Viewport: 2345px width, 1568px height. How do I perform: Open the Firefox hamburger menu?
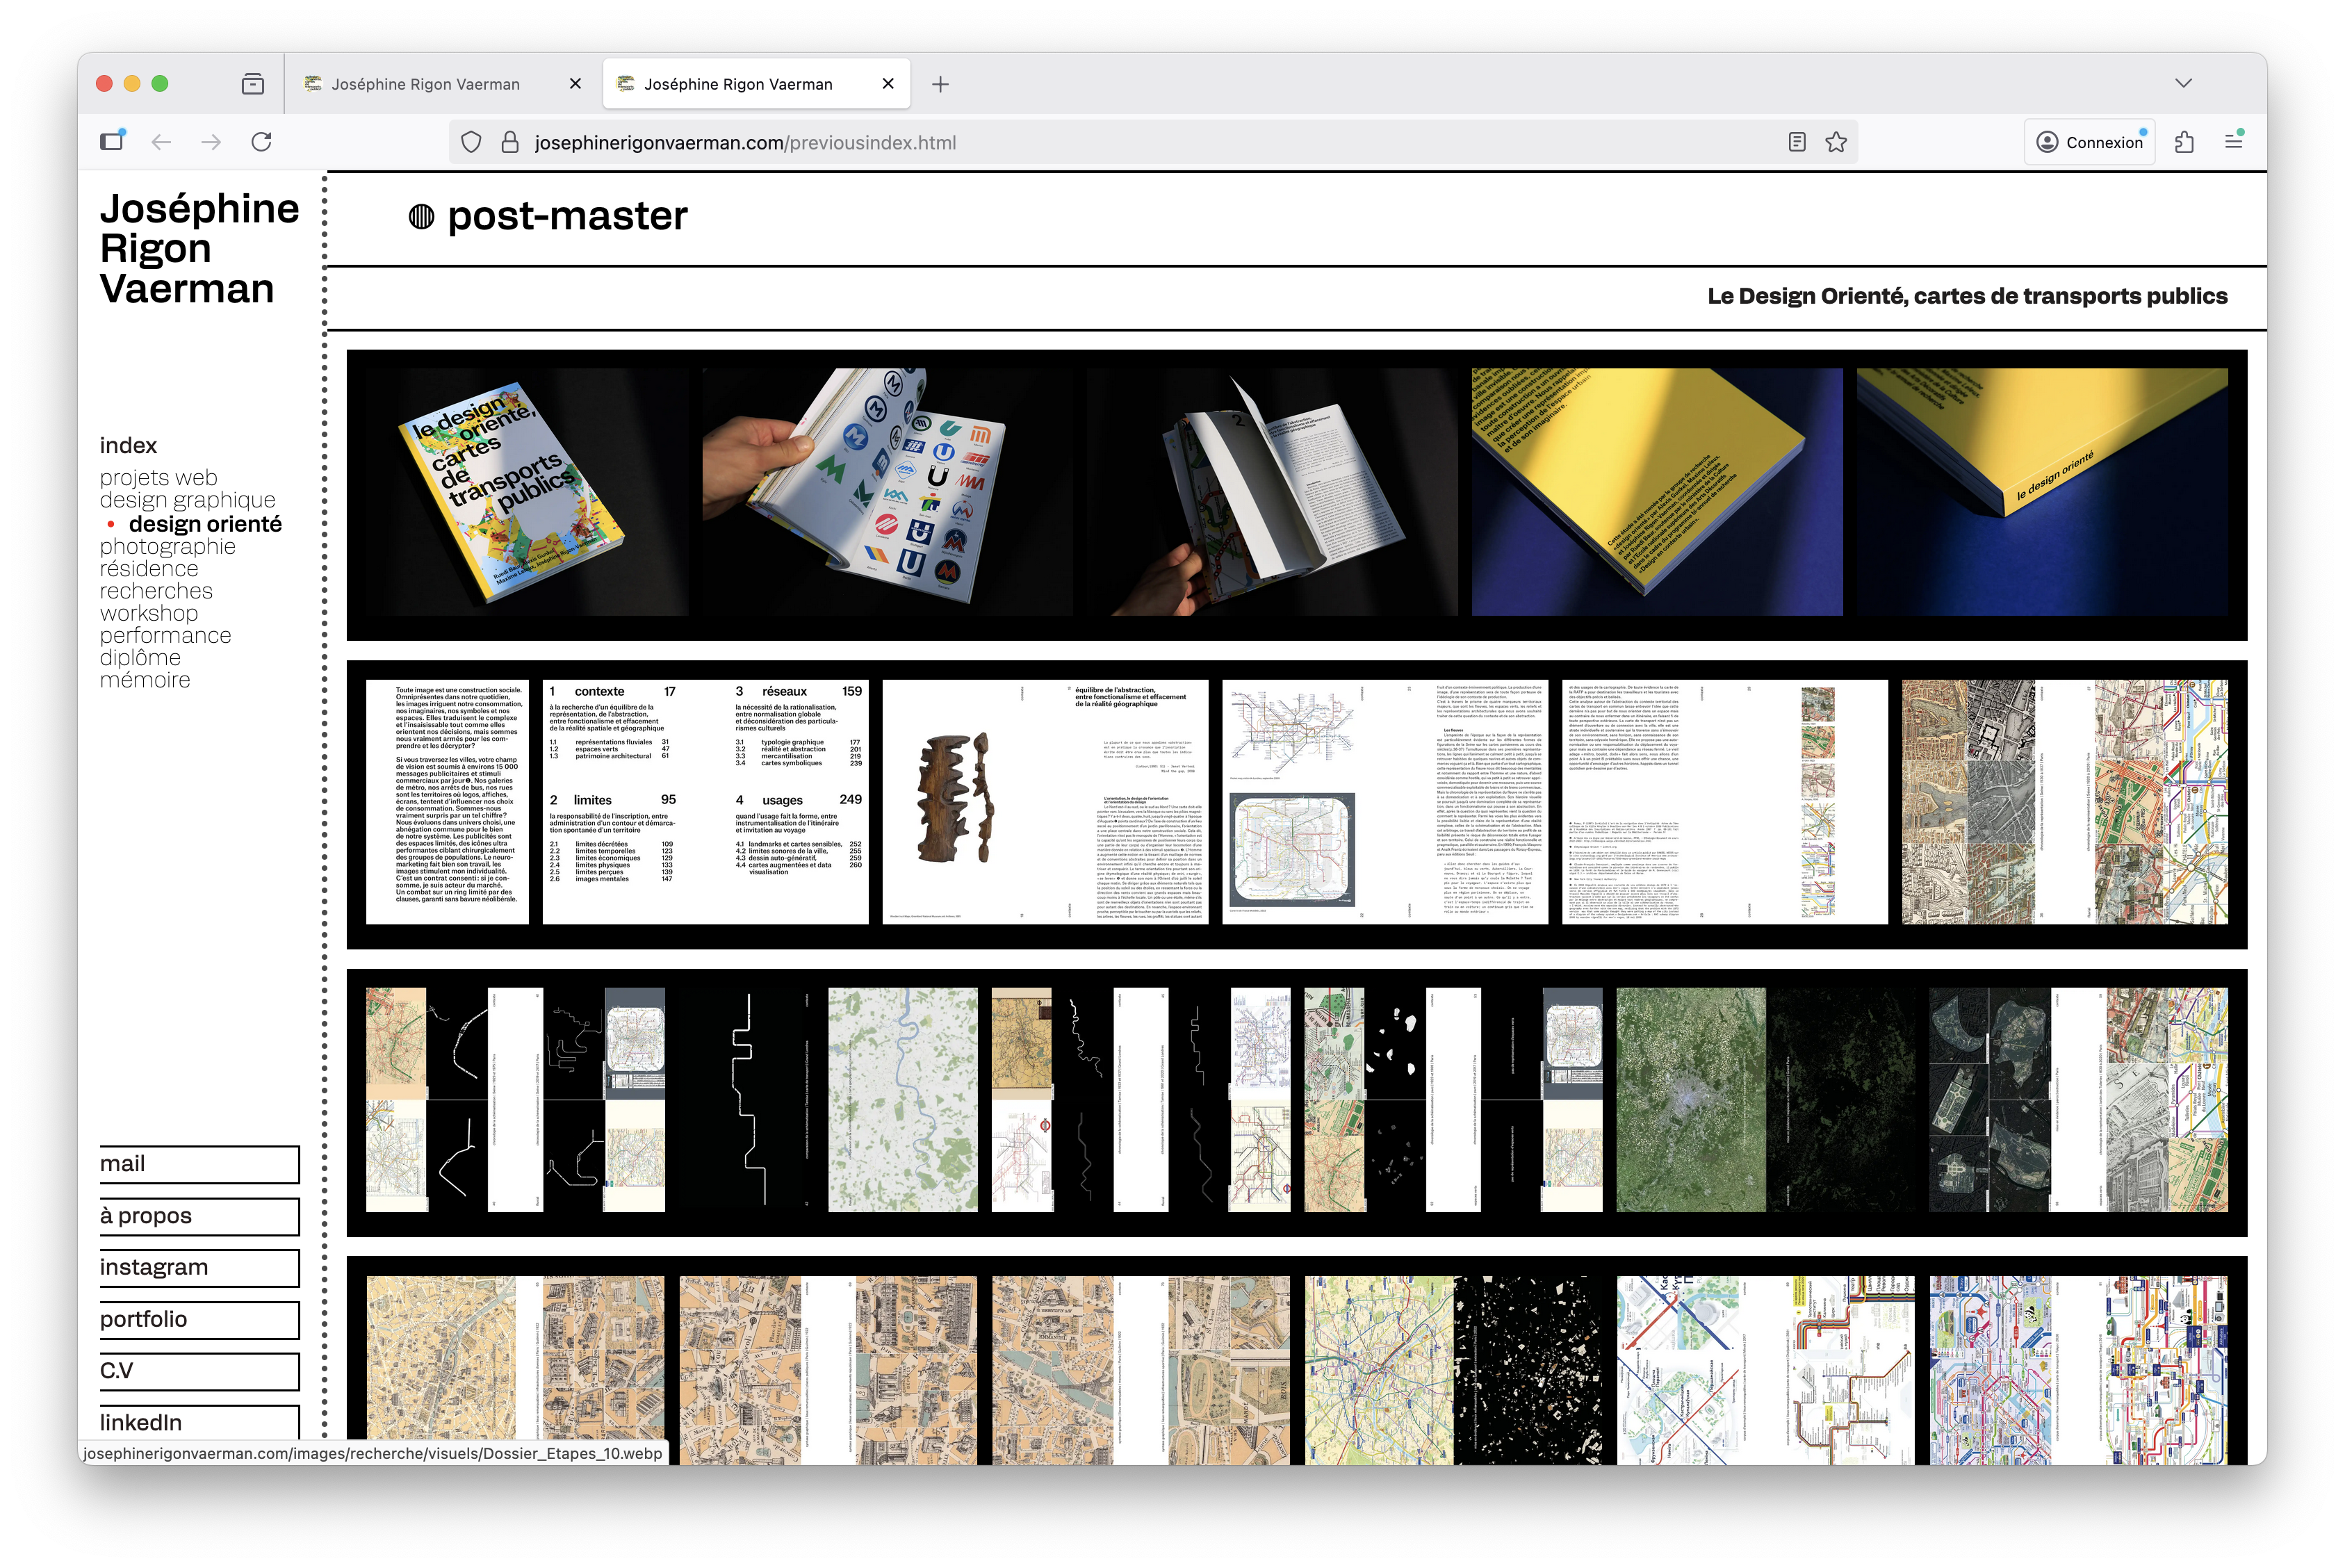pyautogui.click(x=2233, y=142)
